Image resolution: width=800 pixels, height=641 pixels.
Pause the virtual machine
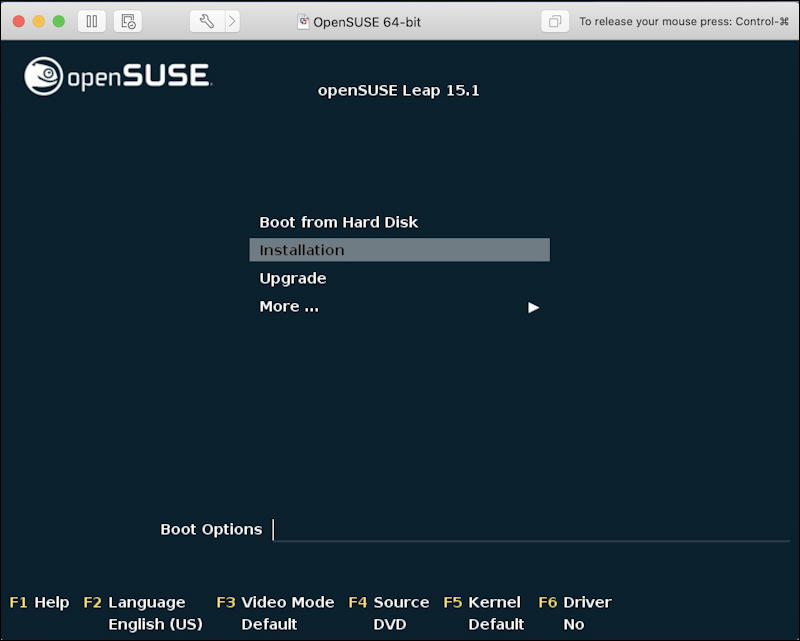[92, 21]
